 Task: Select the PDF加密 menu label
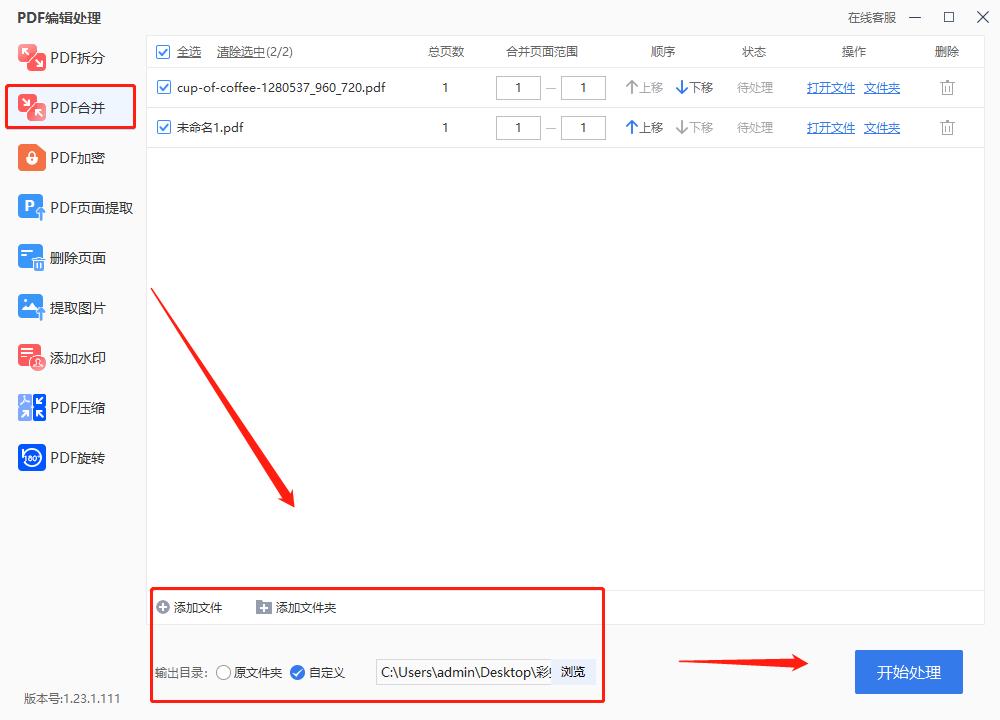click(77, 158)
